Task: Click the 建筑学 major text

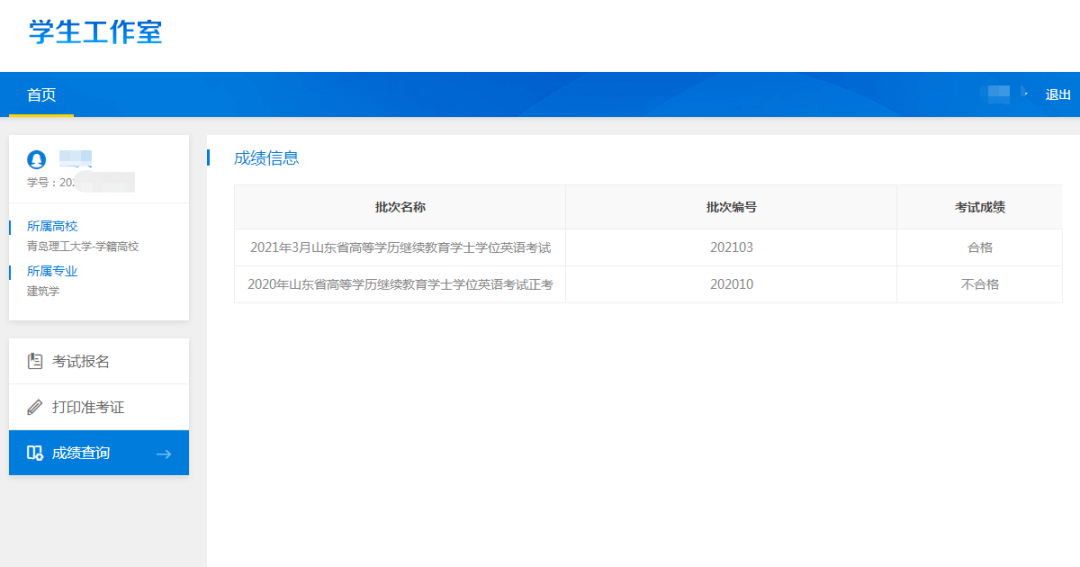Action: click(x=43, y=291)
